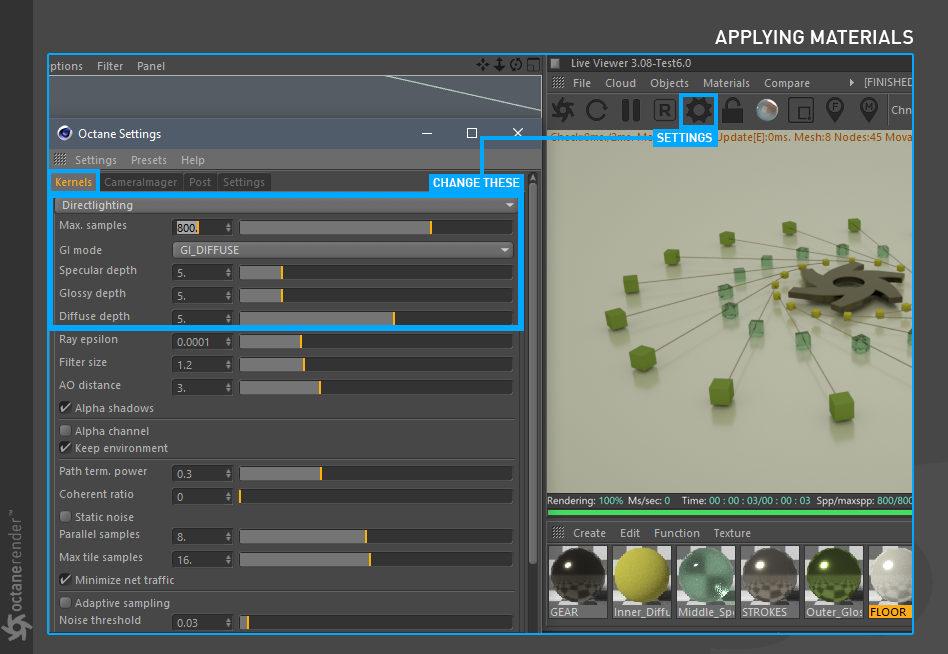This screenshot has height=654, width=948.
Task: Click the Octane logo send-scene icon
Action: (x=563, y=109)
